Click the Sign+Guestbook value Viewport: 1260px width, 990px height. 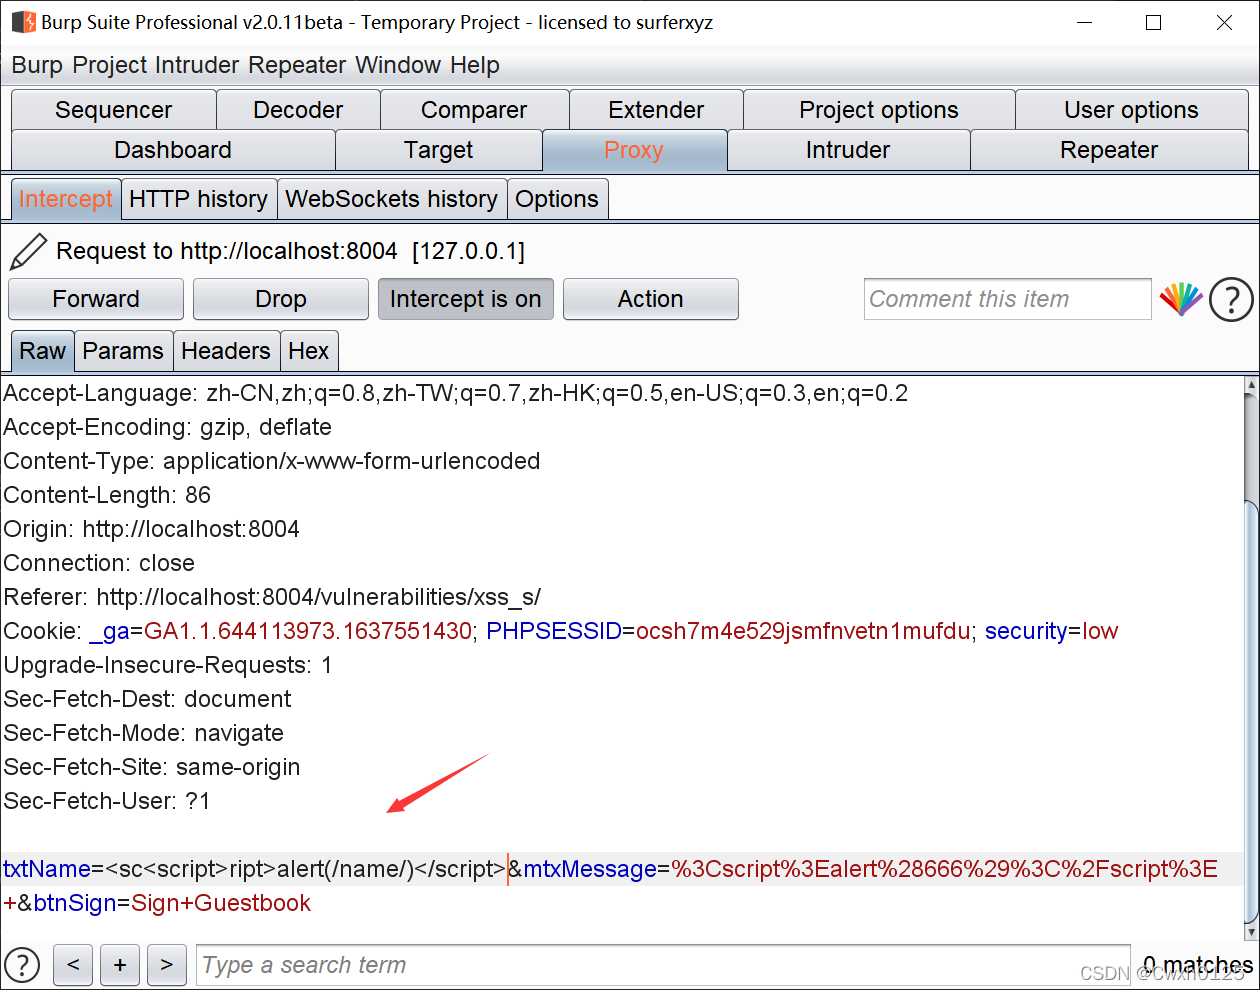221,903
